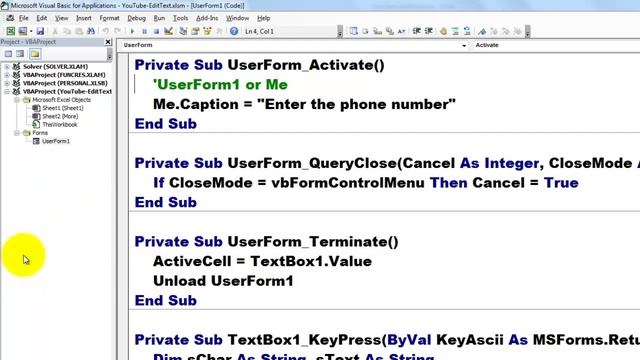Image resolution: width=640 pixels, height=360 pixels.
Task: Open Insert UserForm dropdown arrow
Action: [31, 31]
